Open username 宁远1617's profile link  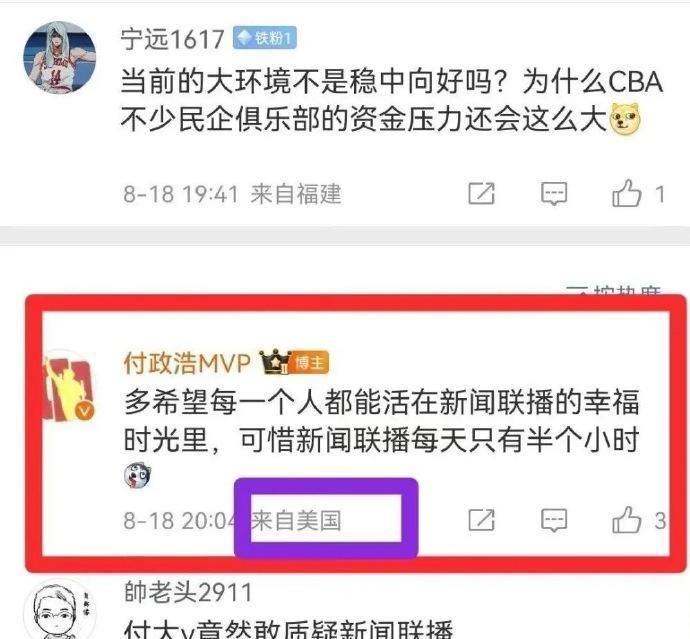[172, 39]
